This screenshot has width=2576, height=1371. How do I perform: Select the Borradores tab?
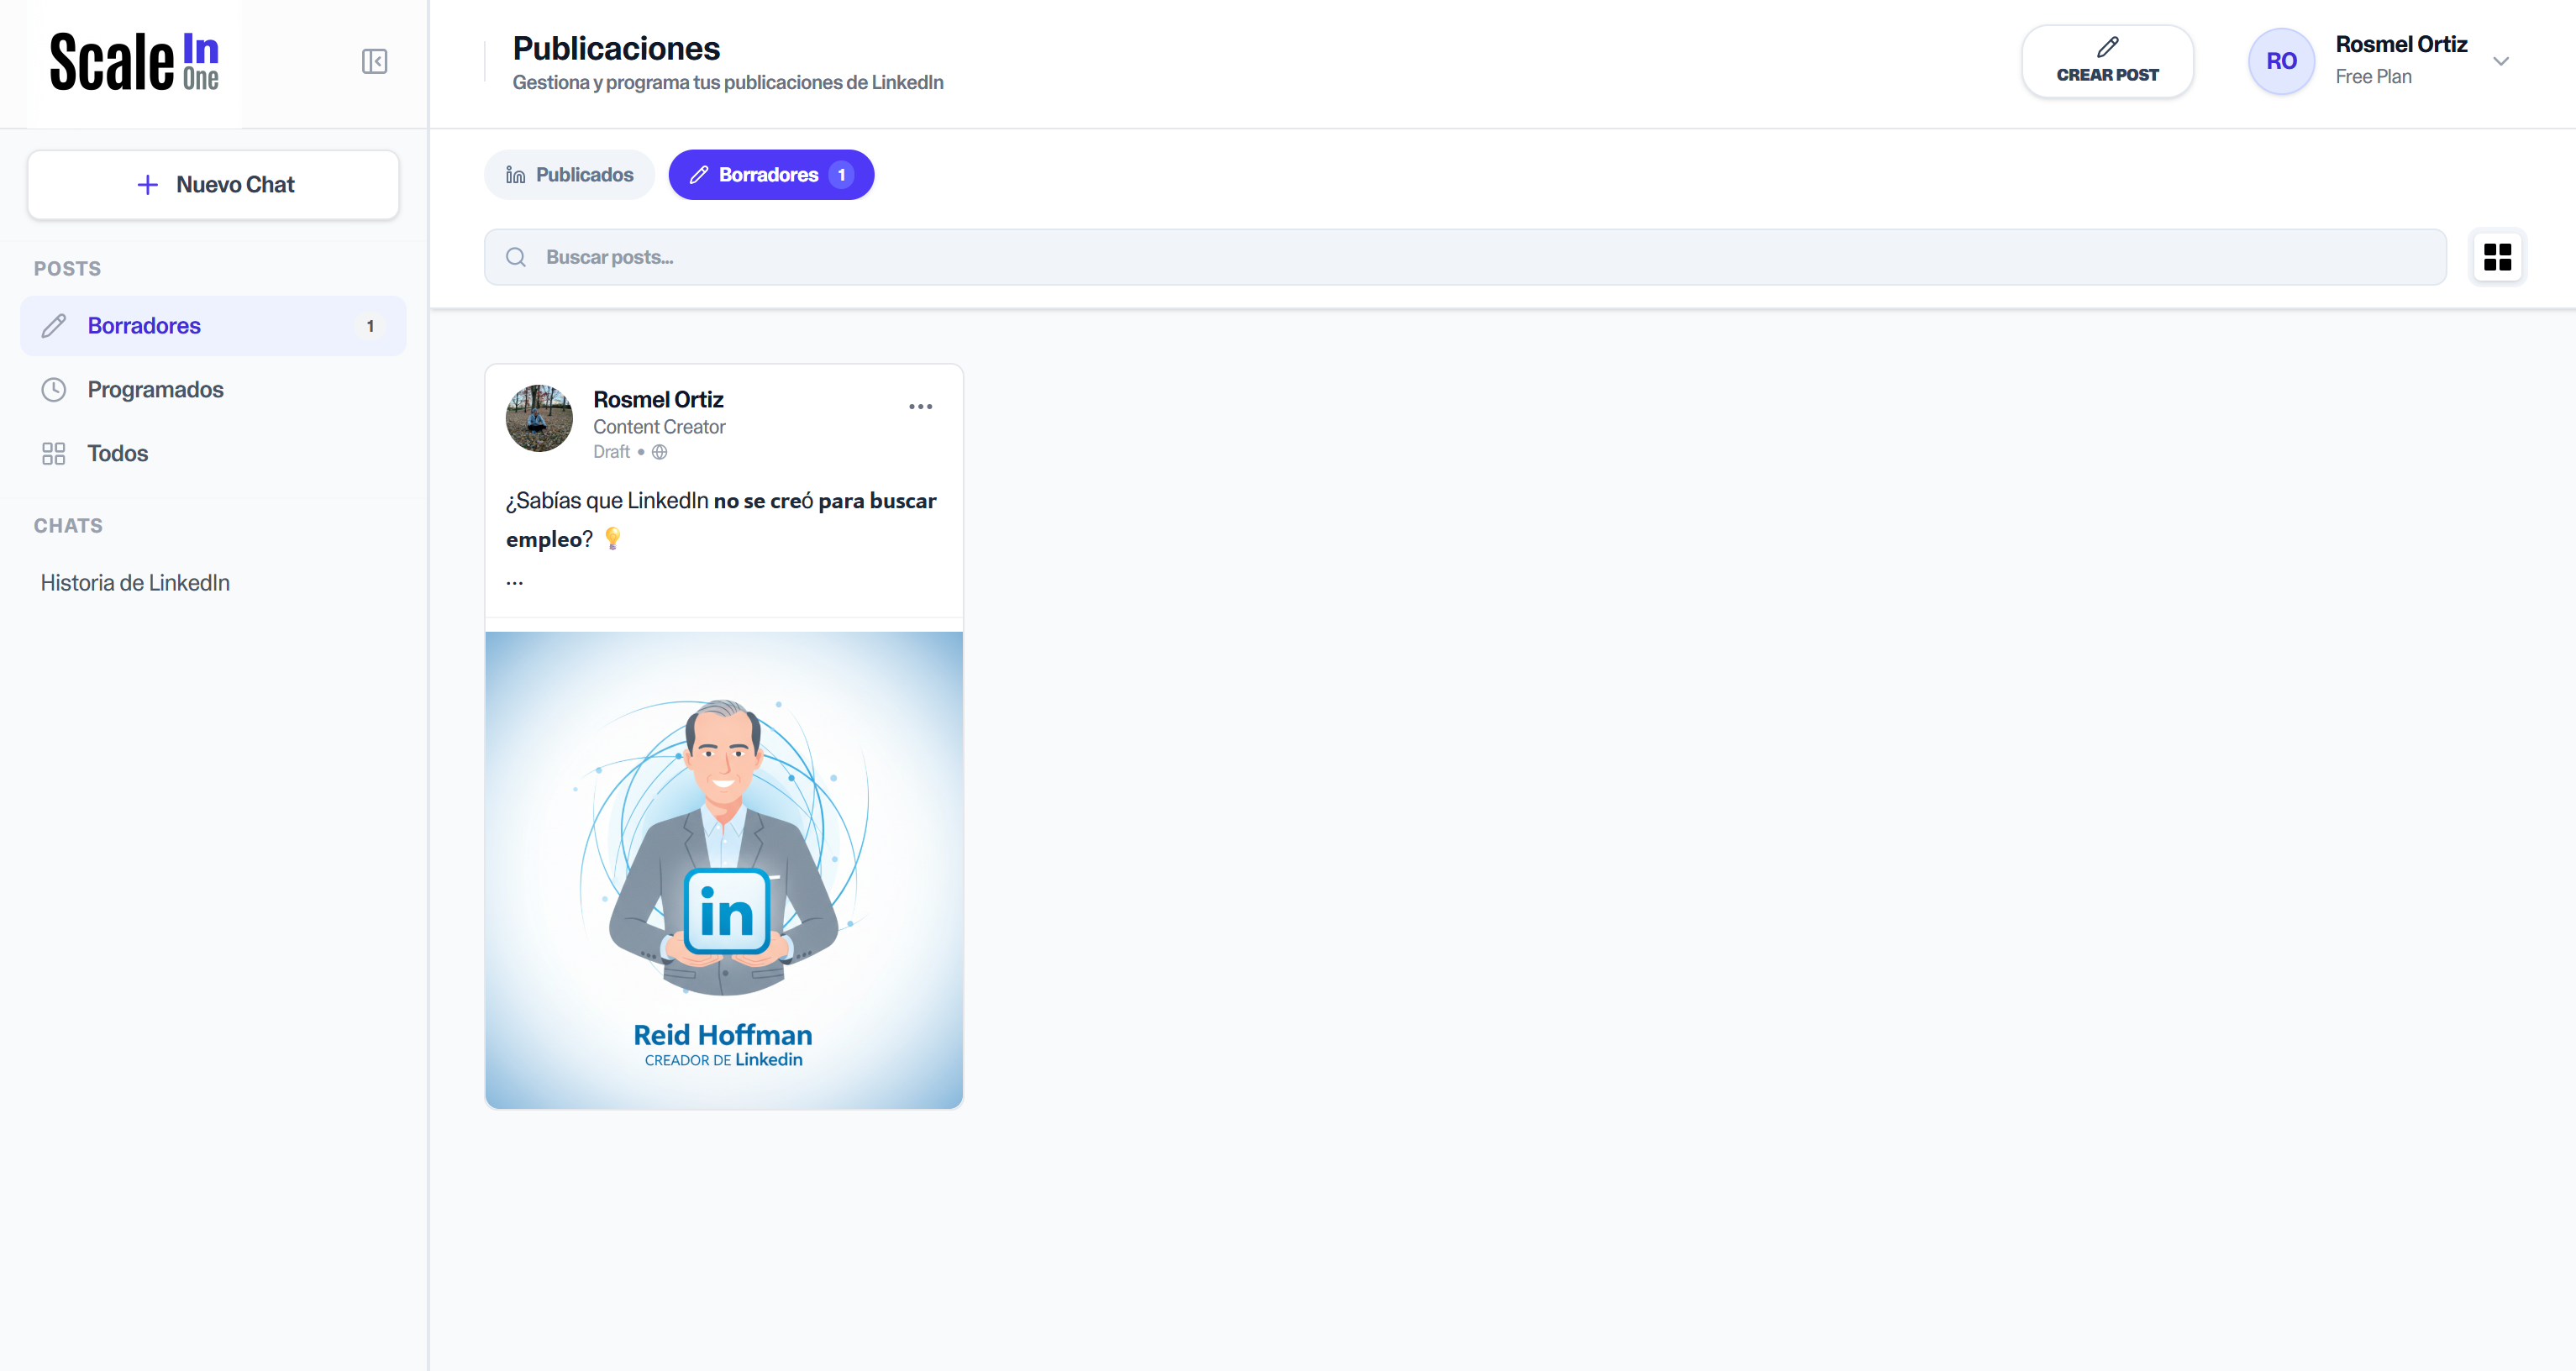tap(770, 175)
